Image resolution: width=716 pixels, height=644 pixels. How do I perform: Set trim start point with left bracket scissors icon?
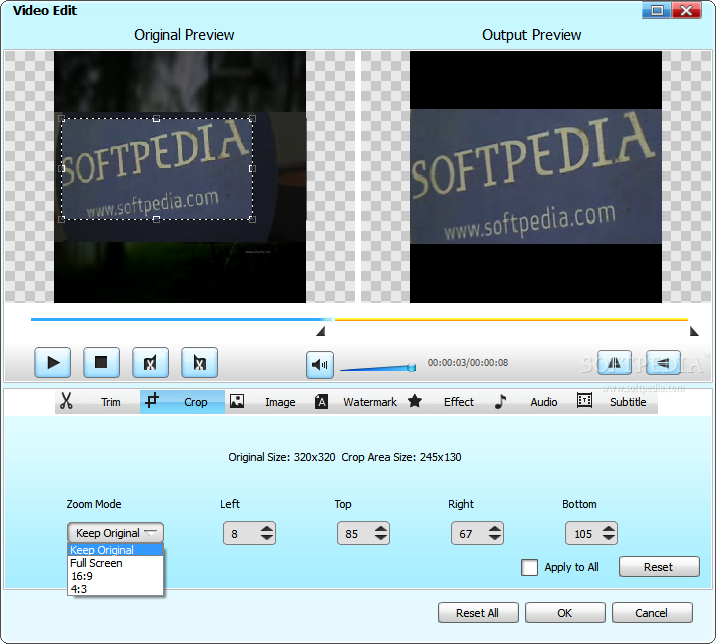point(150,363)
